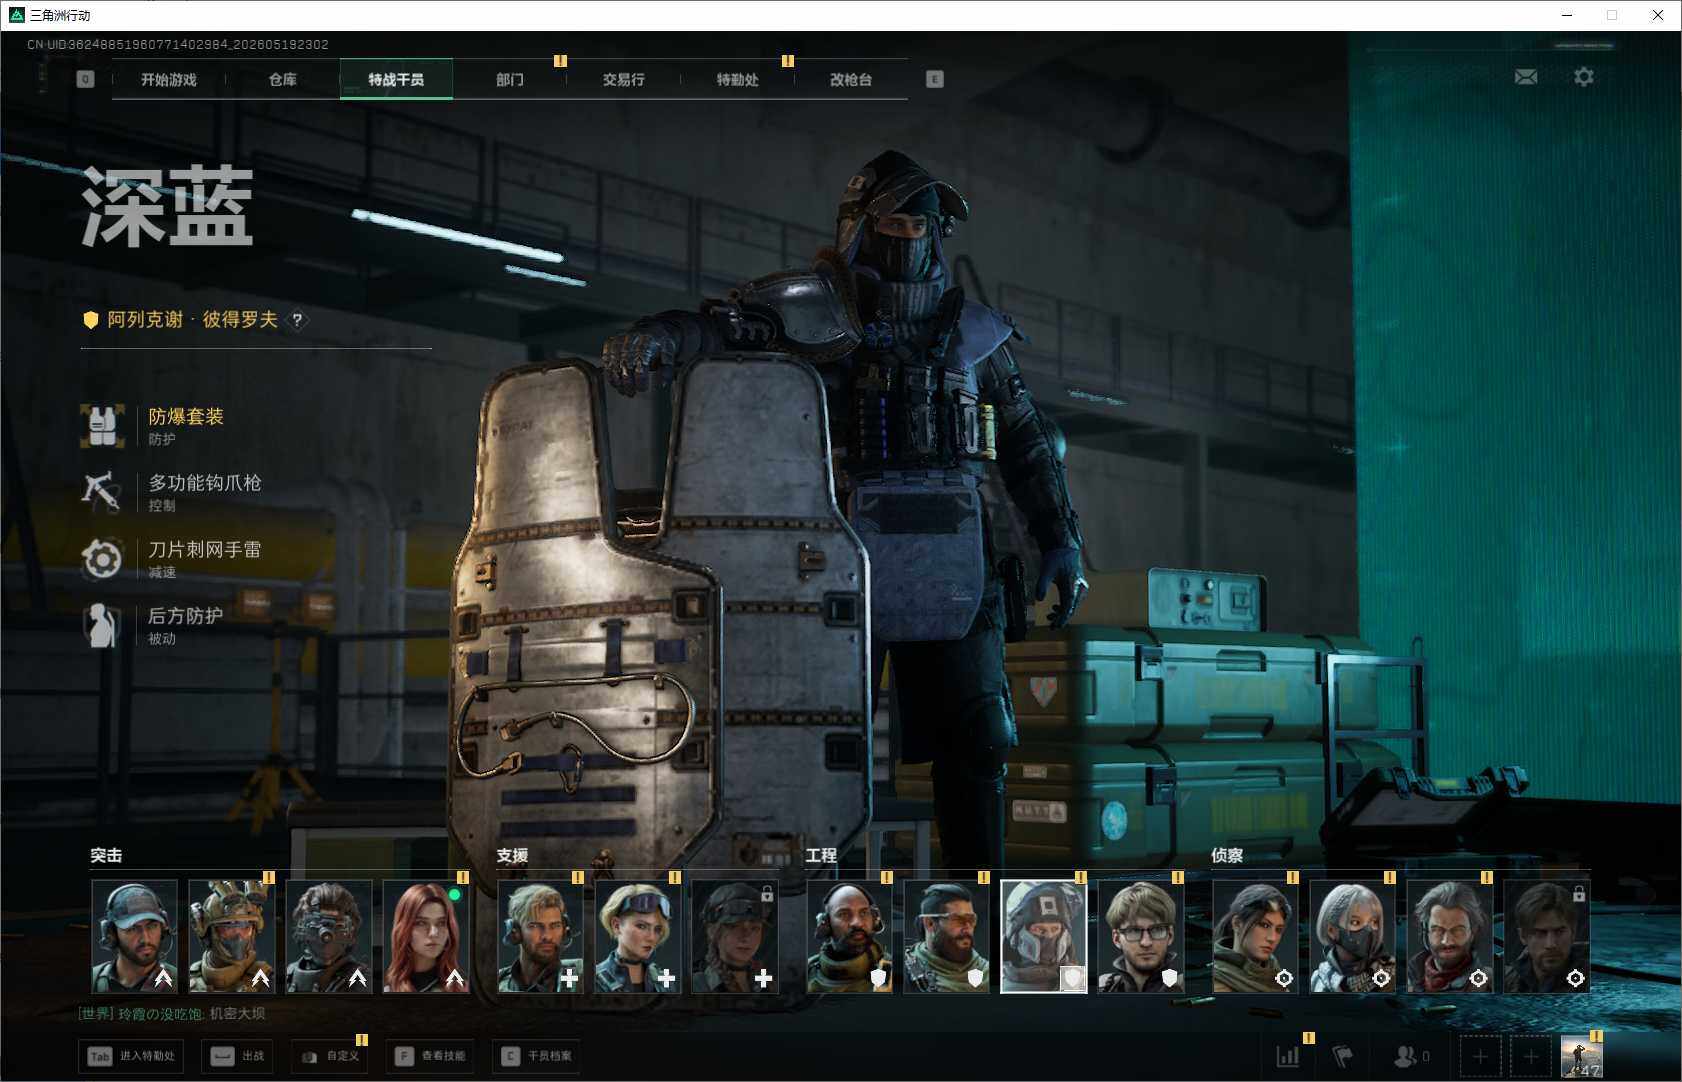This screenshot has width=1682, height=1082.
Task: Click the 支援 category label
Action: (512, 856)
